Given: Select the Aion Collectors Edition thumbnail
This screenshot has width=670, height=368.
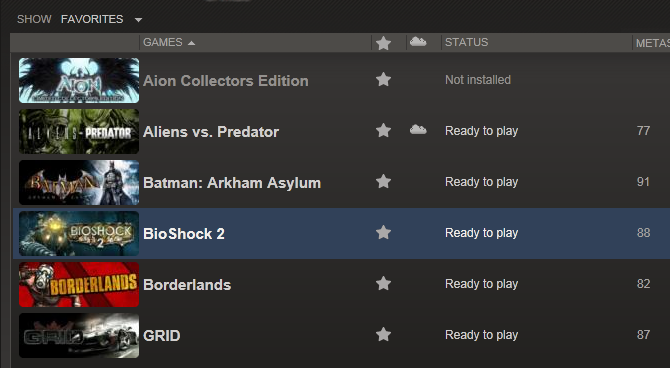Looking at the screenshot, I should pyautogui.click(x=79, y=80).
